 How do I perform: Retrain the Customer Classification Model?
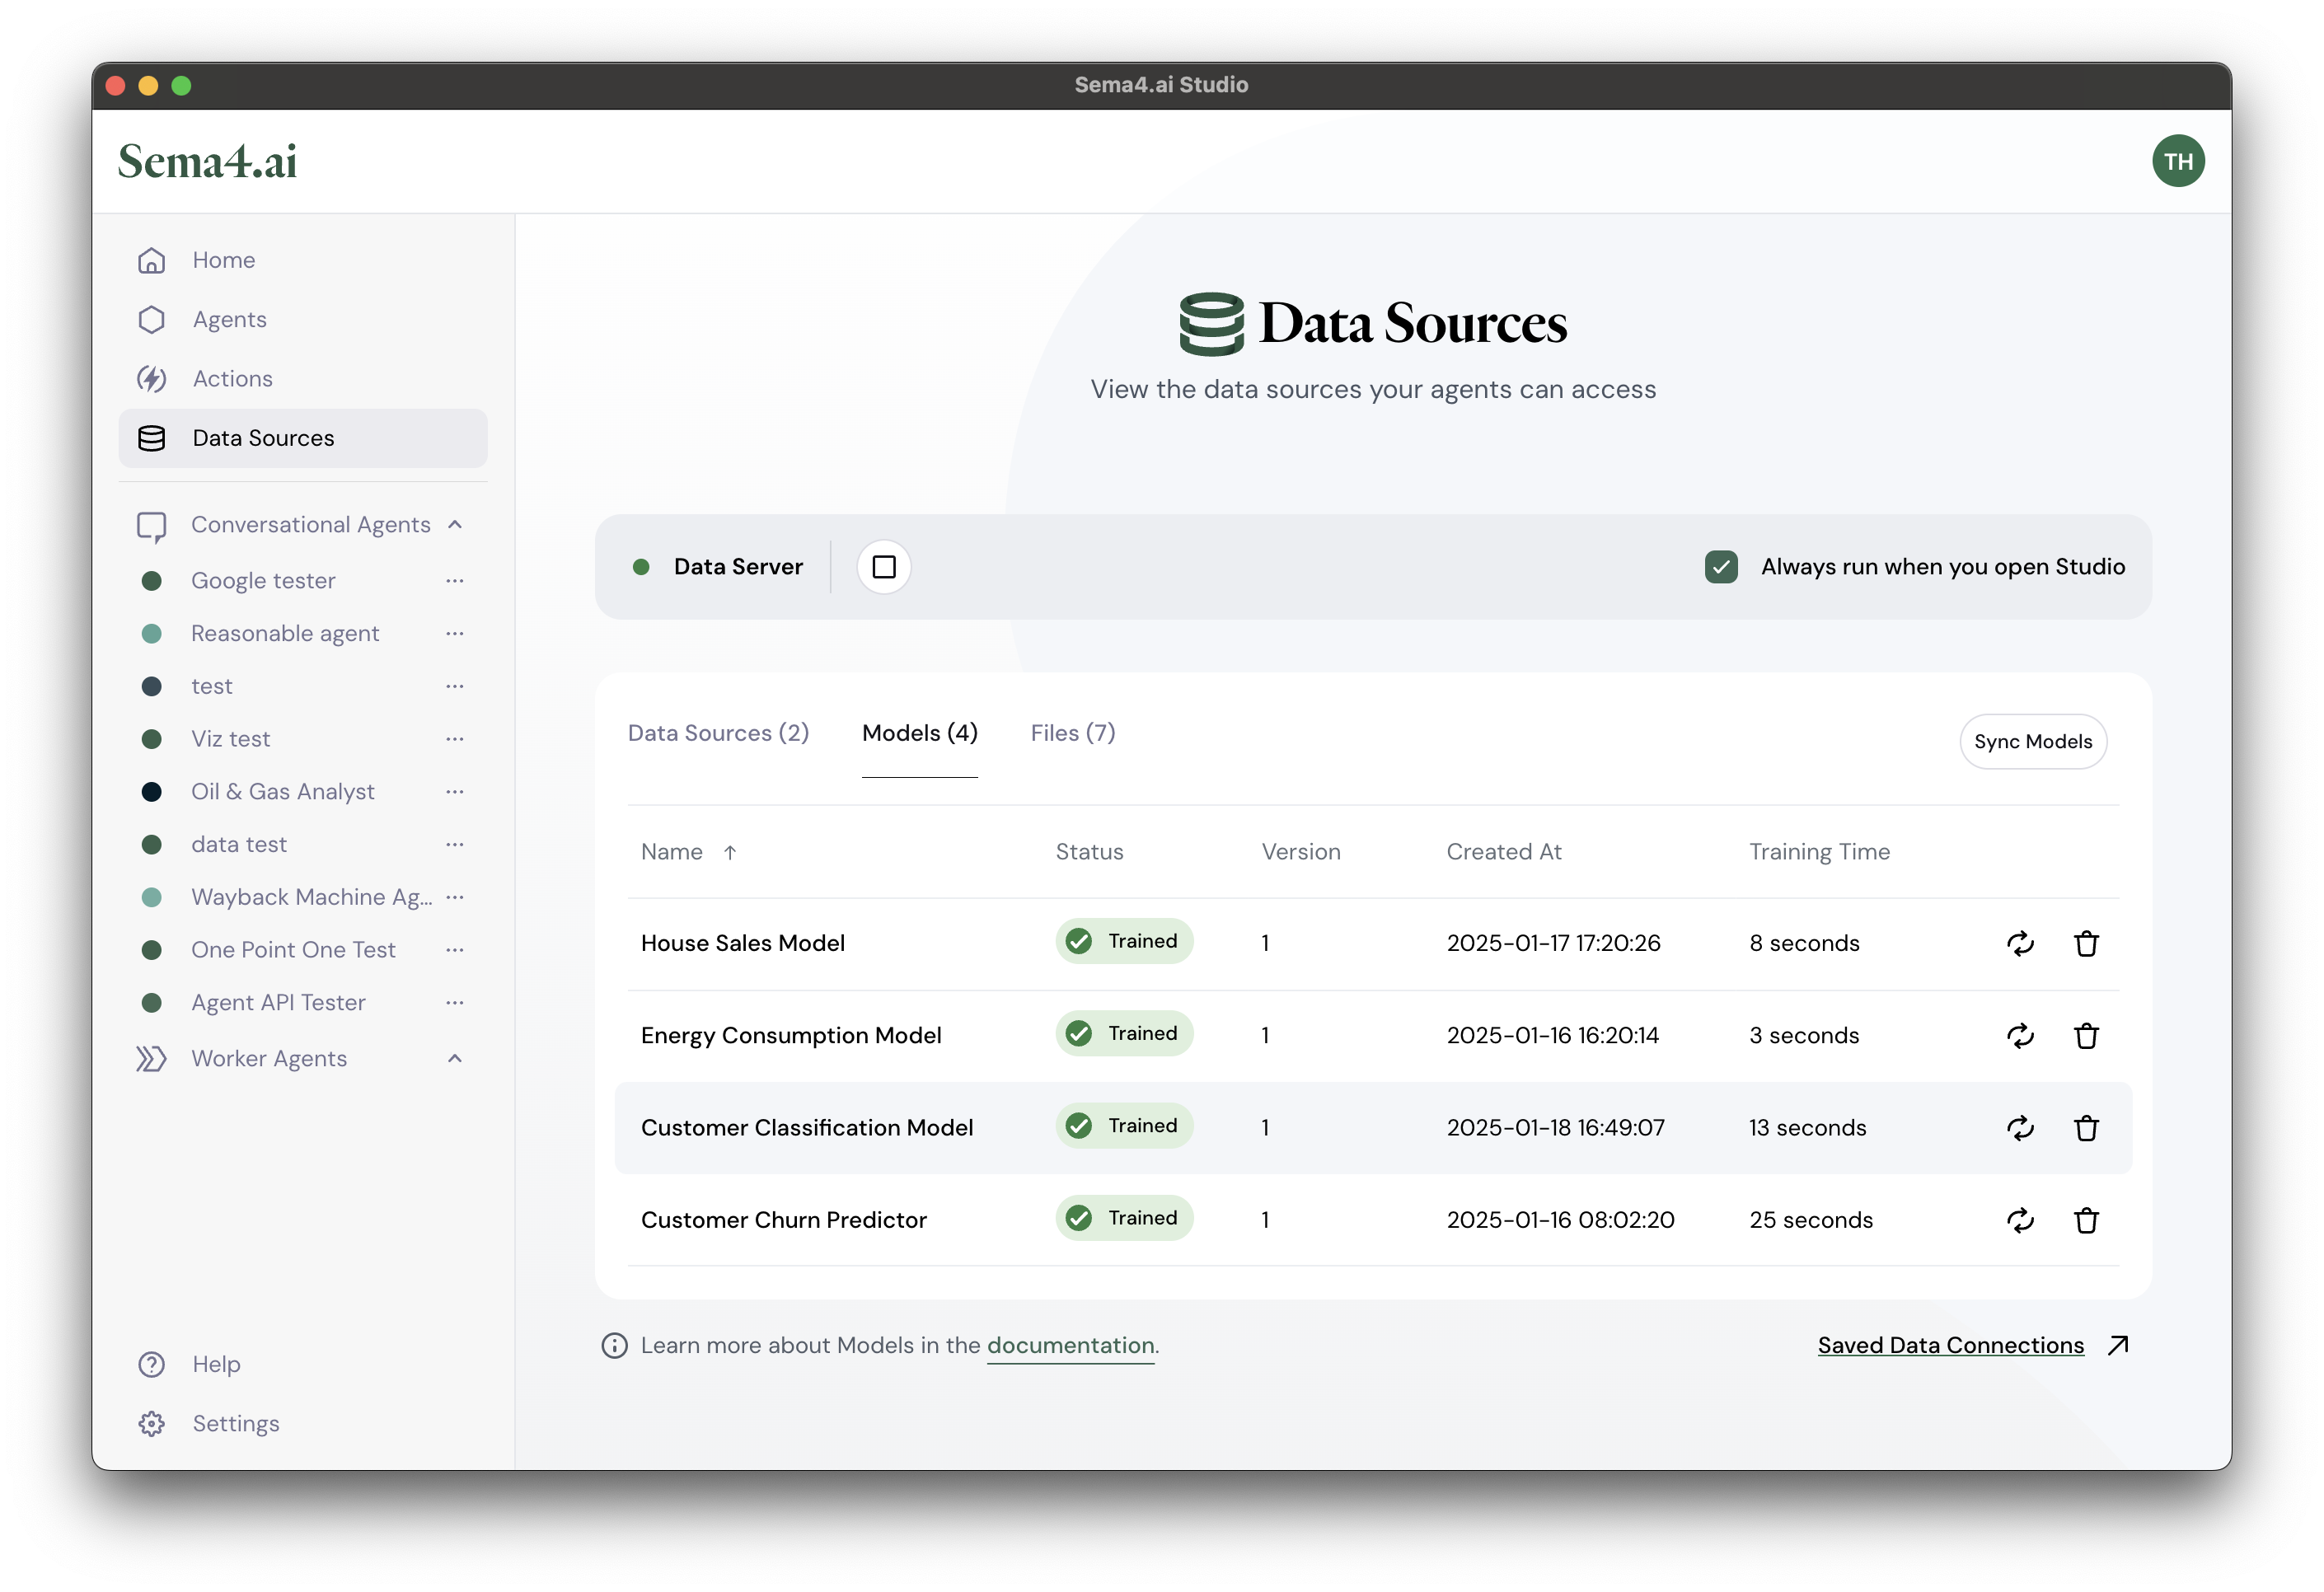click(2020, 1128)
